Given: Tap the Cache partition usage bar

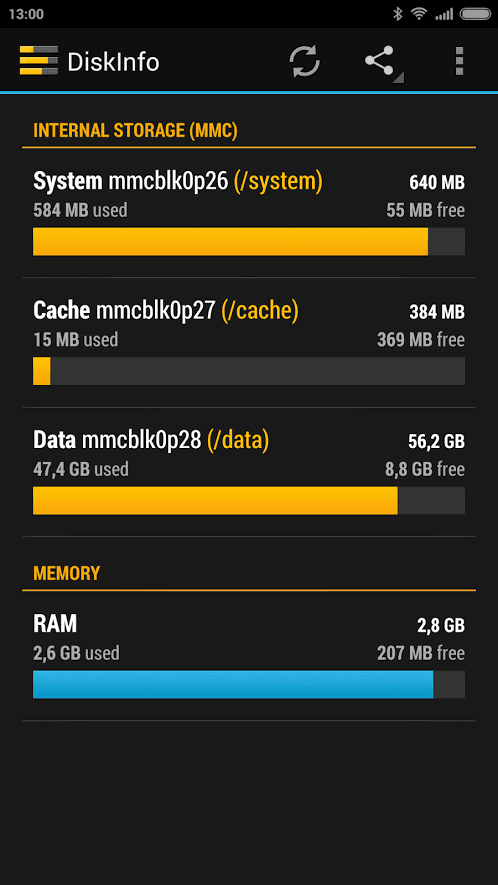Looking at the screenshot, I should click(249, 371).
